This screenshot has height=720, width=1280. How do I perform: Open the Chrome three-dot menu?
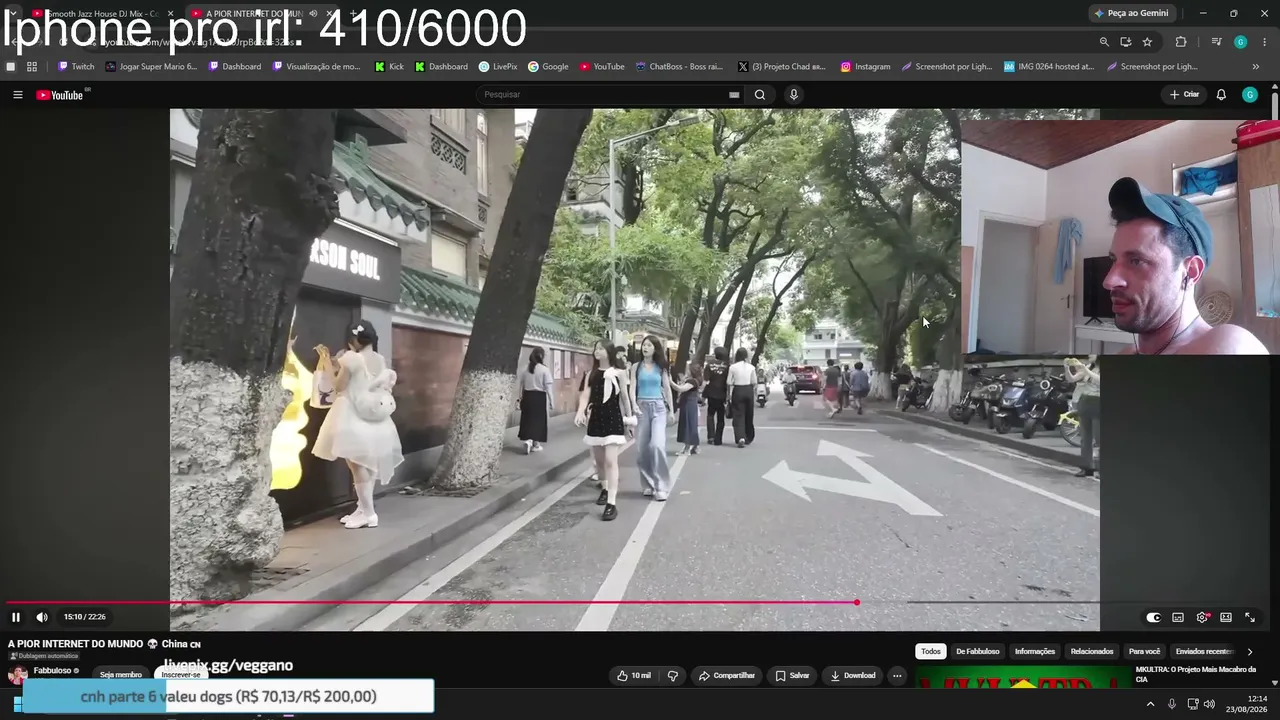1265,42
